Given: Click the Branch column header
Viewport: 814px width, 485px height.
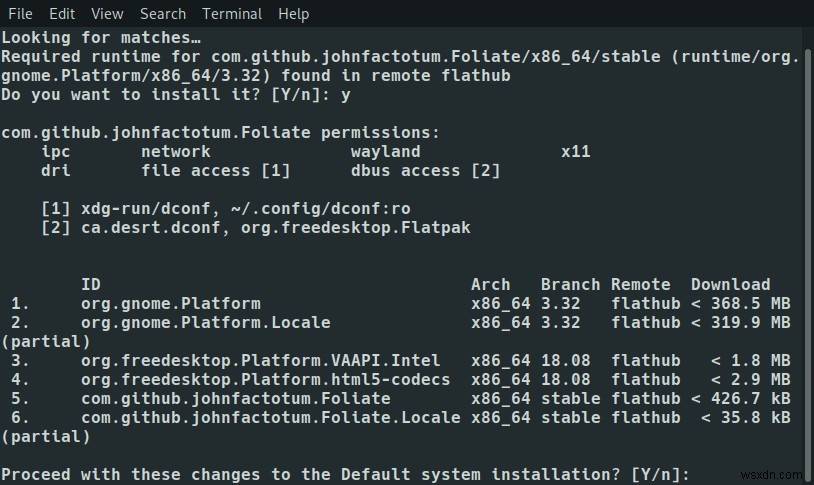Looking at the screenshot, I should 570,285.
